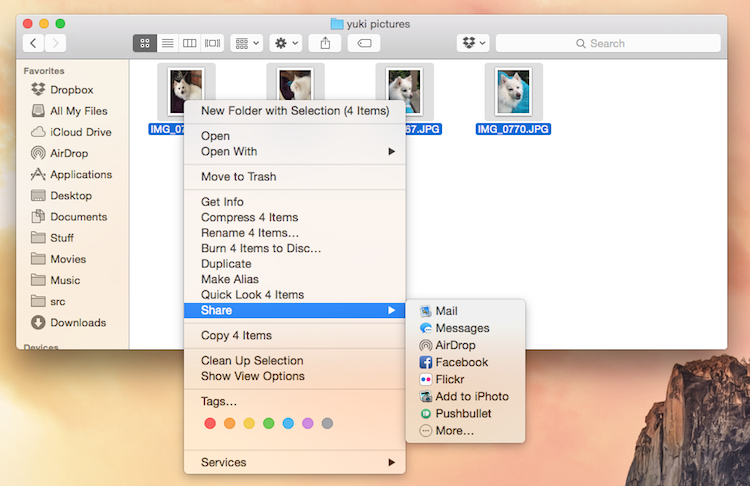Image resolution: width=750 pixels, height=486 pixels.
Task: Open the Arrange items dropdown
Action: [246, 43]
